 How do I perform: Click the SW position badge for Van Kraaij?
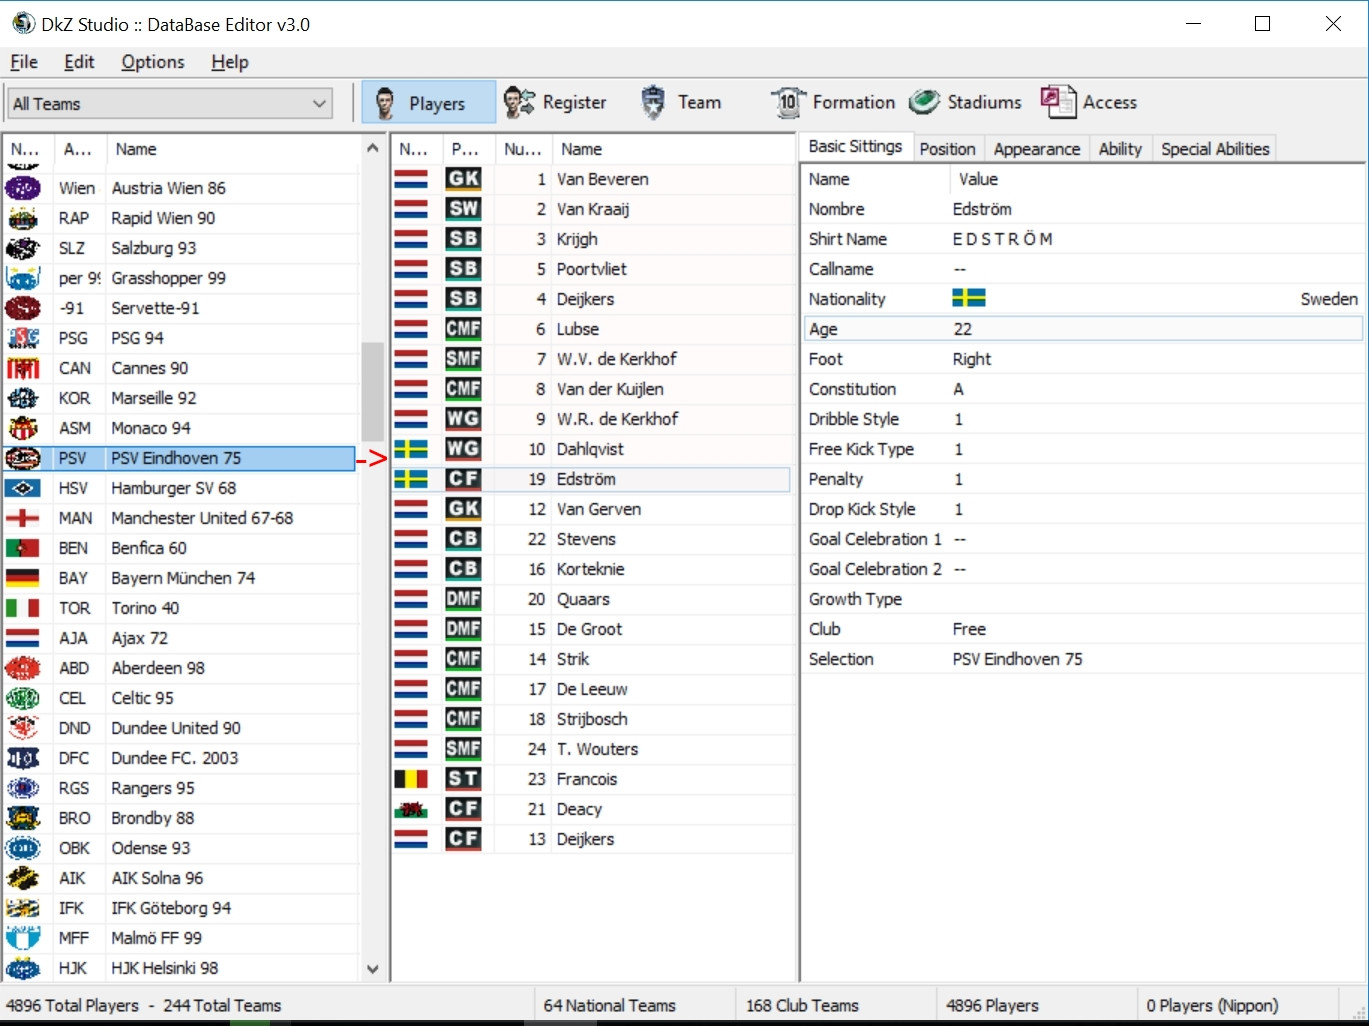pos(463,209)
